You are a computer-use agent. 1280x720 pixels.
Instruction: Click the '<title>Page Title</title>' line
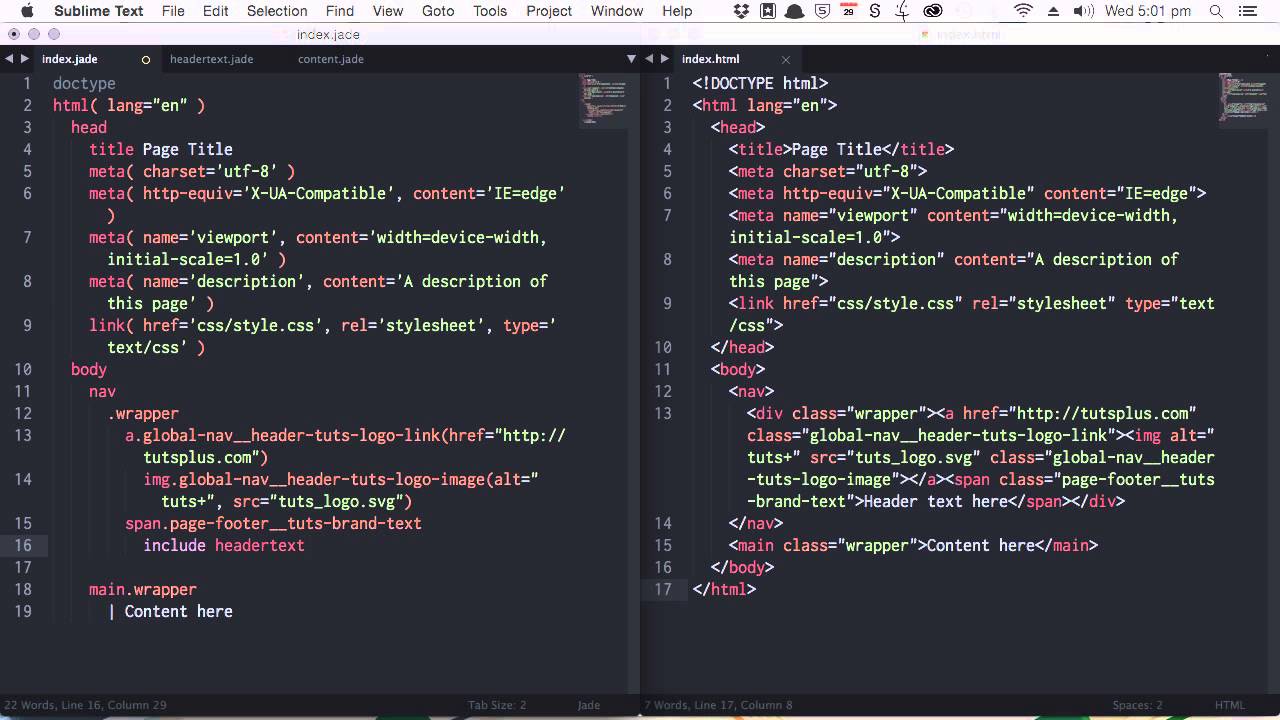[x=841, y=149]
